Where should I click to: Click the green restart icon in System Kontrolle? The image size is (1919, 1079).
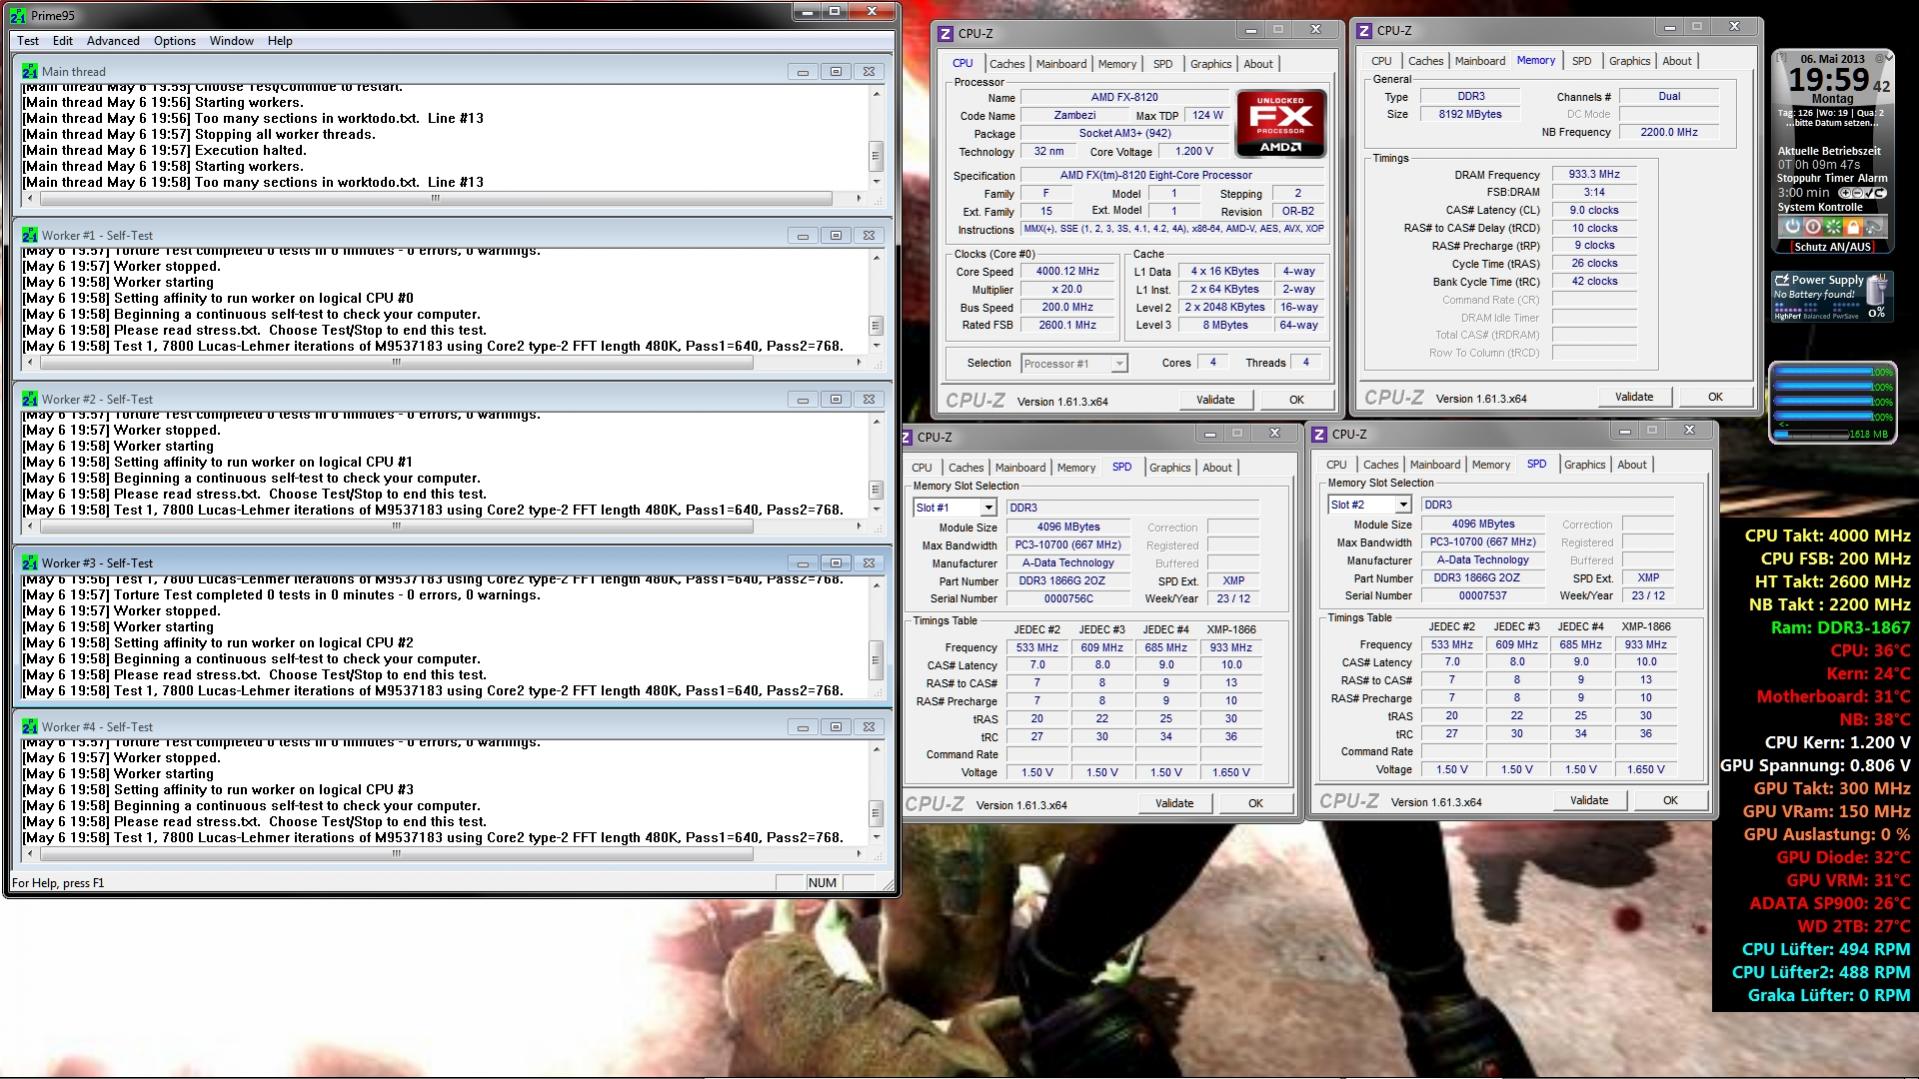(1833, 227)
